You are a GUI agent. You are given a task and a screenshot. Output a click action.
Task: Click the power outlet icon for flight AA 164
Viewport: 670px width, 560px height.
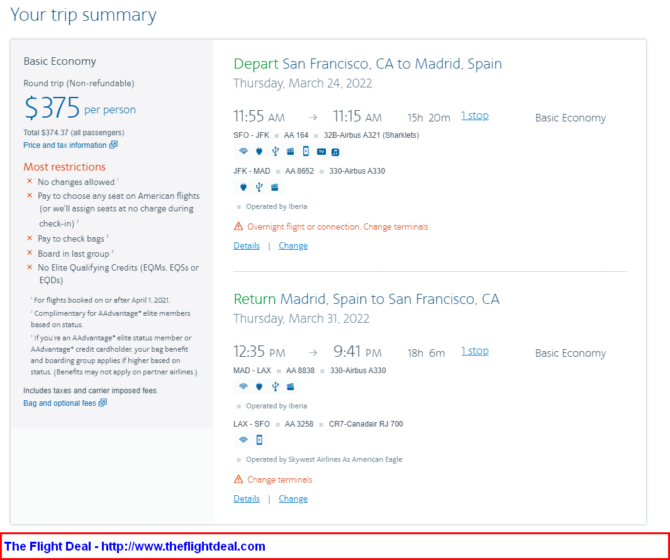click(x=259, y=151)
